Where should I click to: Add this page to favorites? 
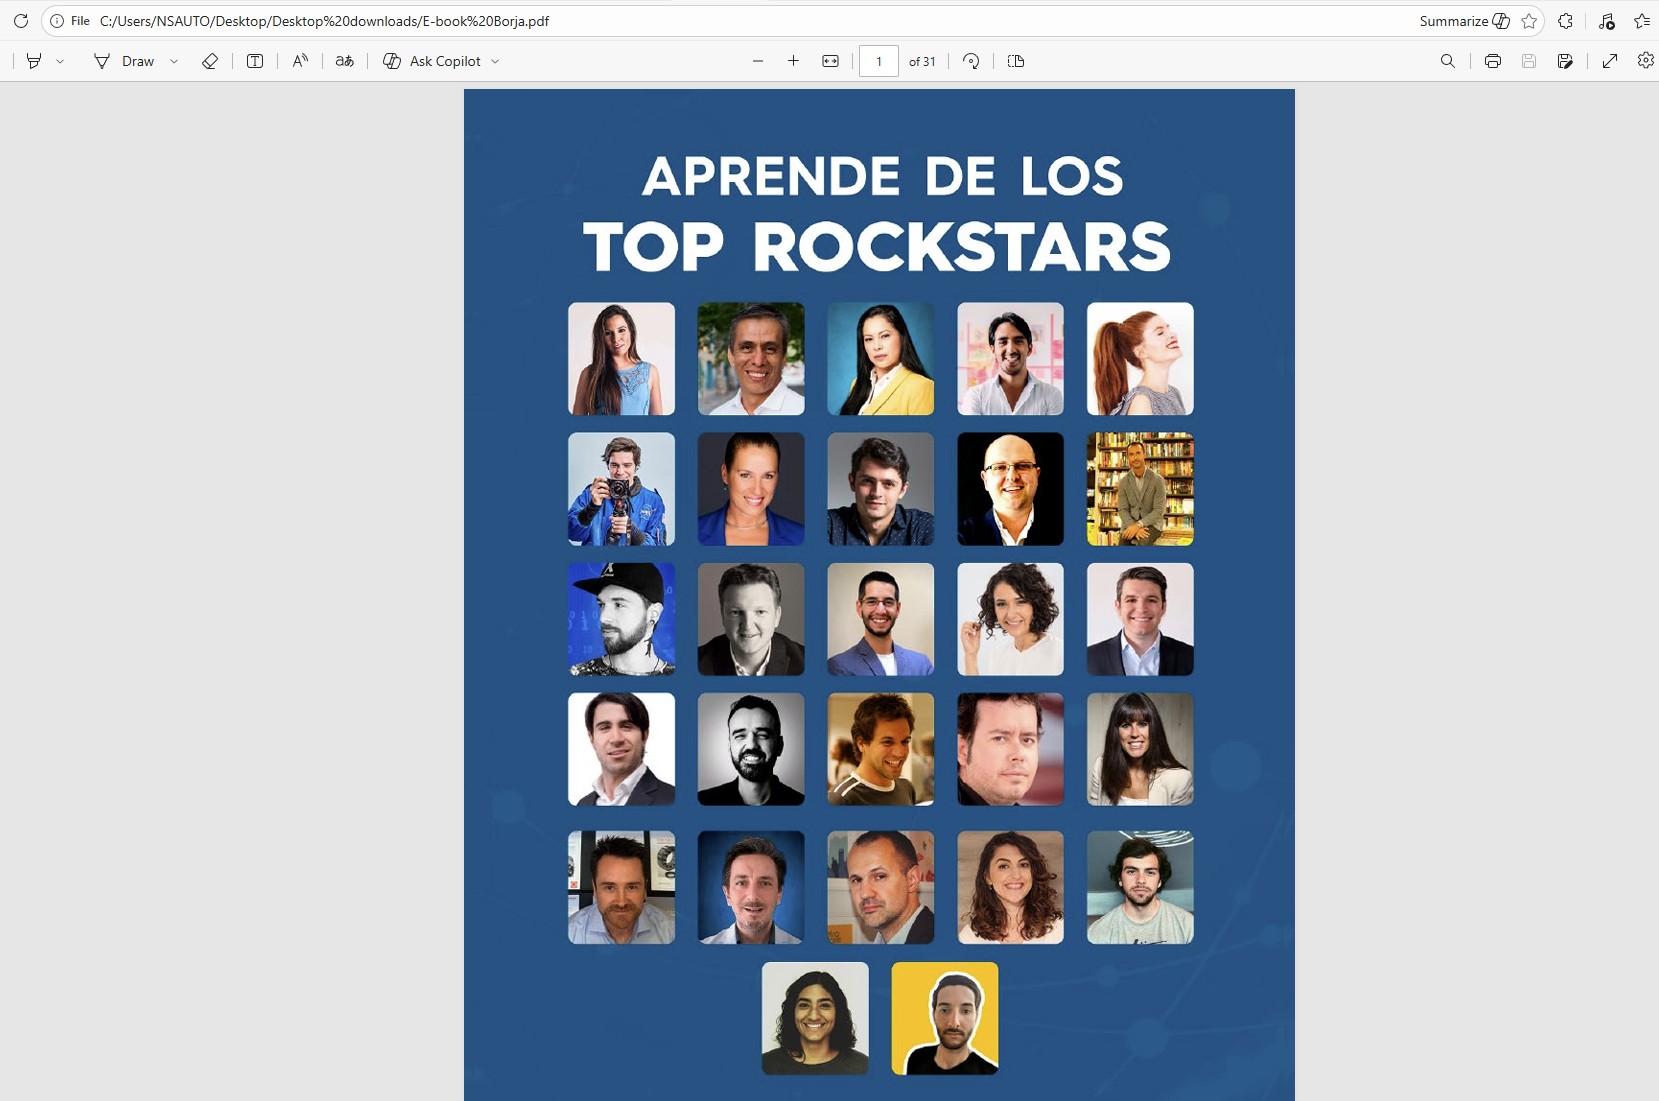(x=1529, y=21)
